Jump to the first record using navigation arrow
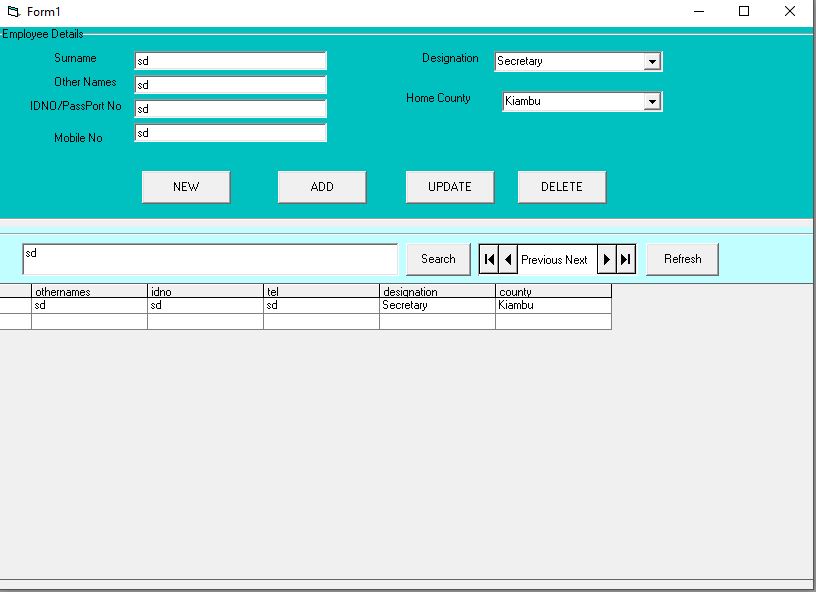This screenshot has width=816, height=592. [489, 258]
